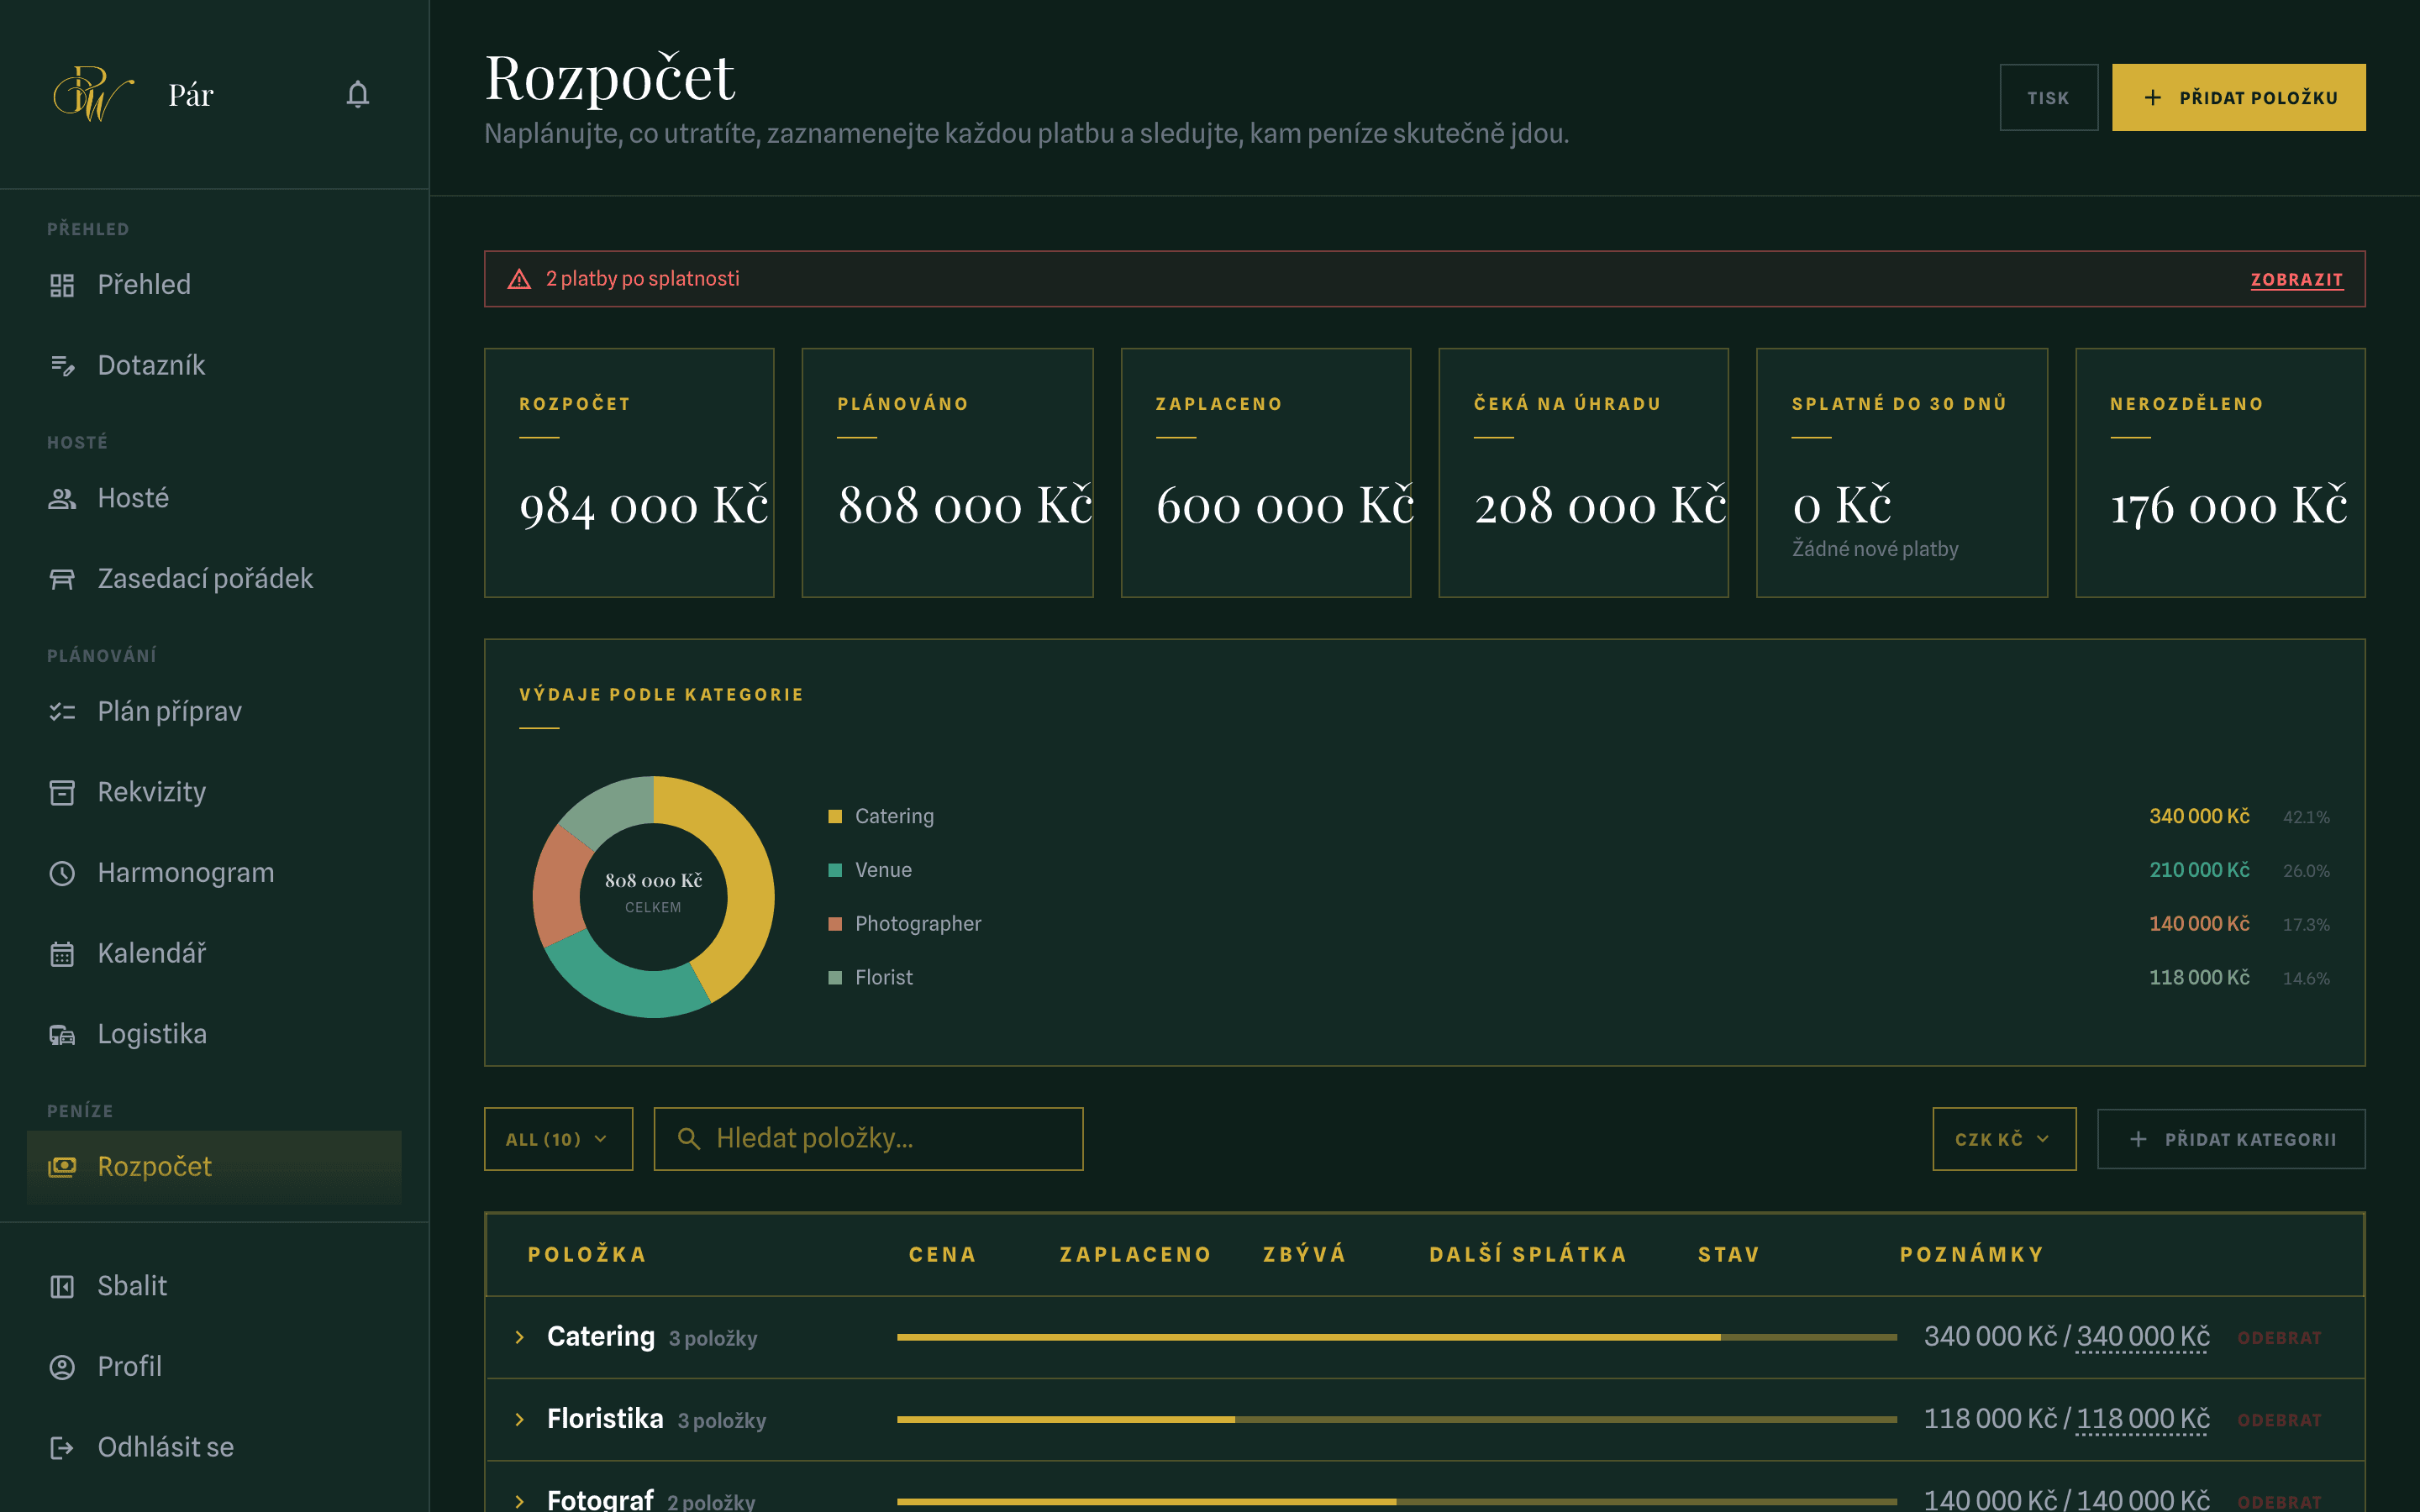Click Přidat kategorii button
Image resolution: width=2420 pixels, height=1512 pixels.
tap(2231, 1139)
